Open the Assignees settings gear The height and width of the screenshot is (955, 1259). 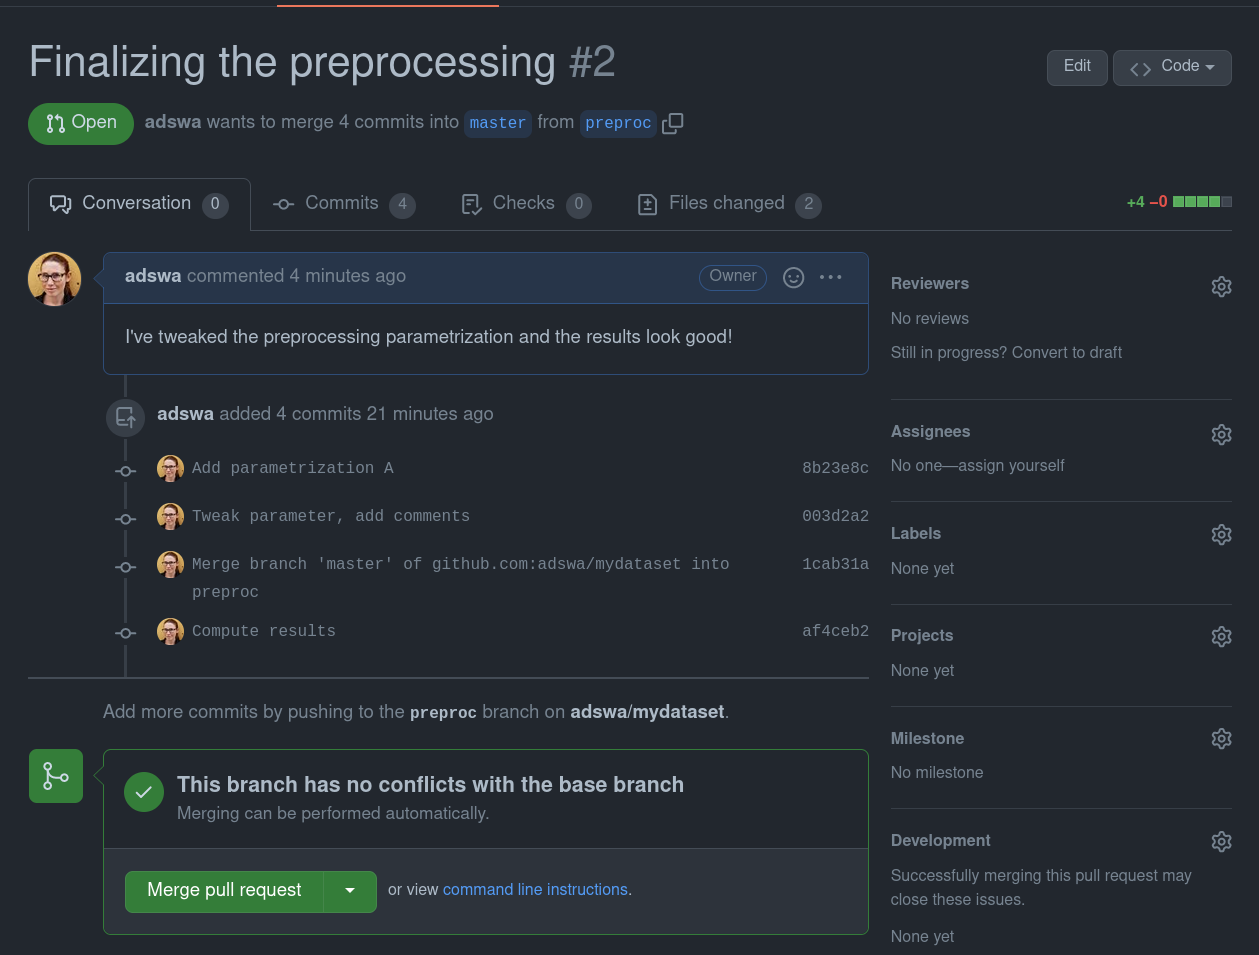pos(1221,434)
